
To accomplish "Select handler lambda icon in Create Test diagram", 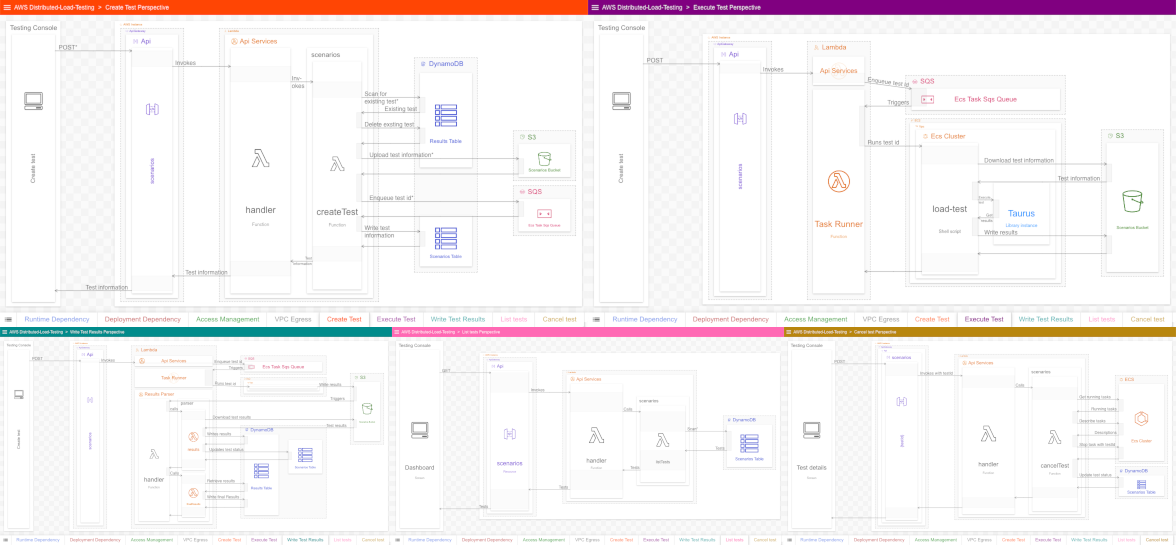I will click(x=261, y=159).
